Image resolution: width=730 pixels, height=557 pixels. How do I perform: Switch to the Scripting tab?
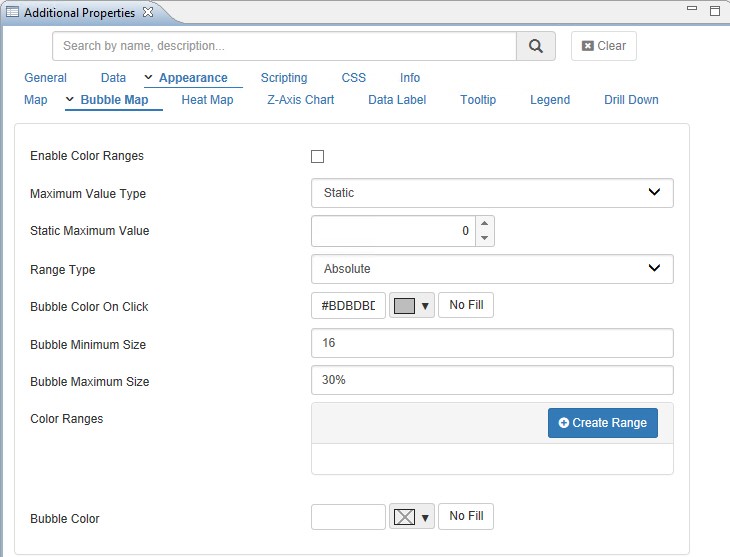[x=284, y=78]
